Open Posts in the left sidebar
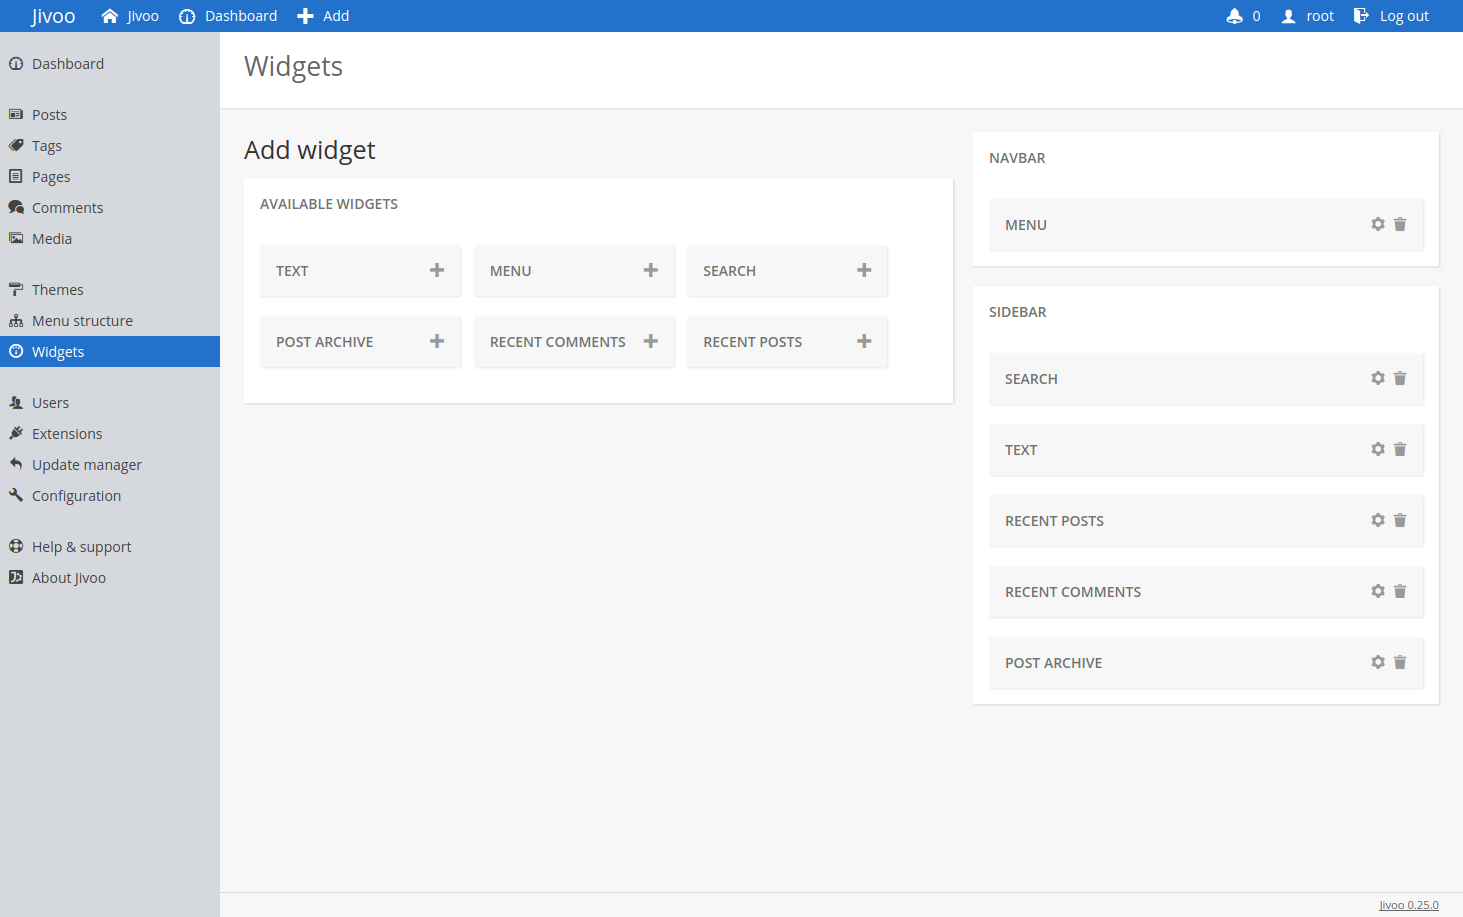 point(49,115)
